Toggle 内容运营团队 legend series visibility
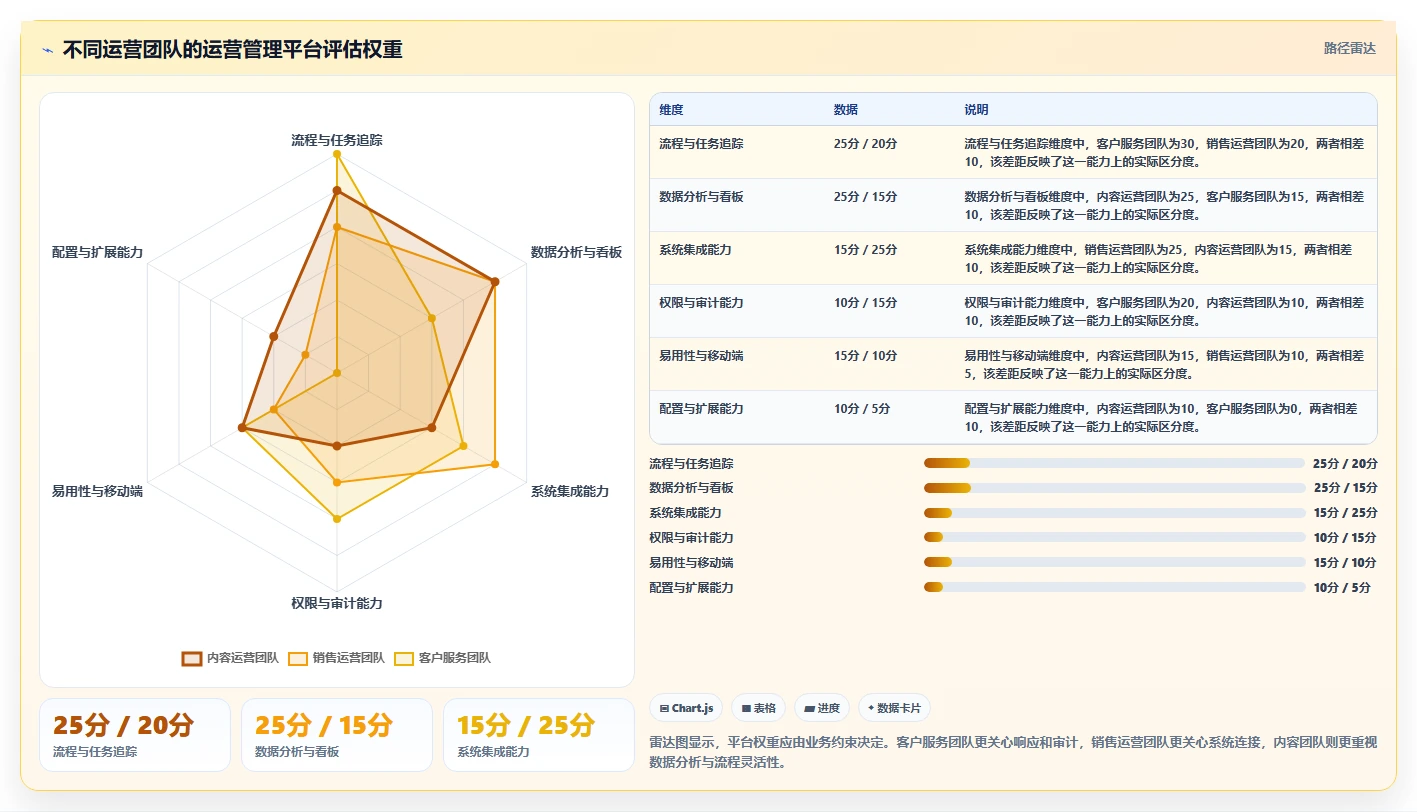 pyautogui.click(x=230, y=658)
